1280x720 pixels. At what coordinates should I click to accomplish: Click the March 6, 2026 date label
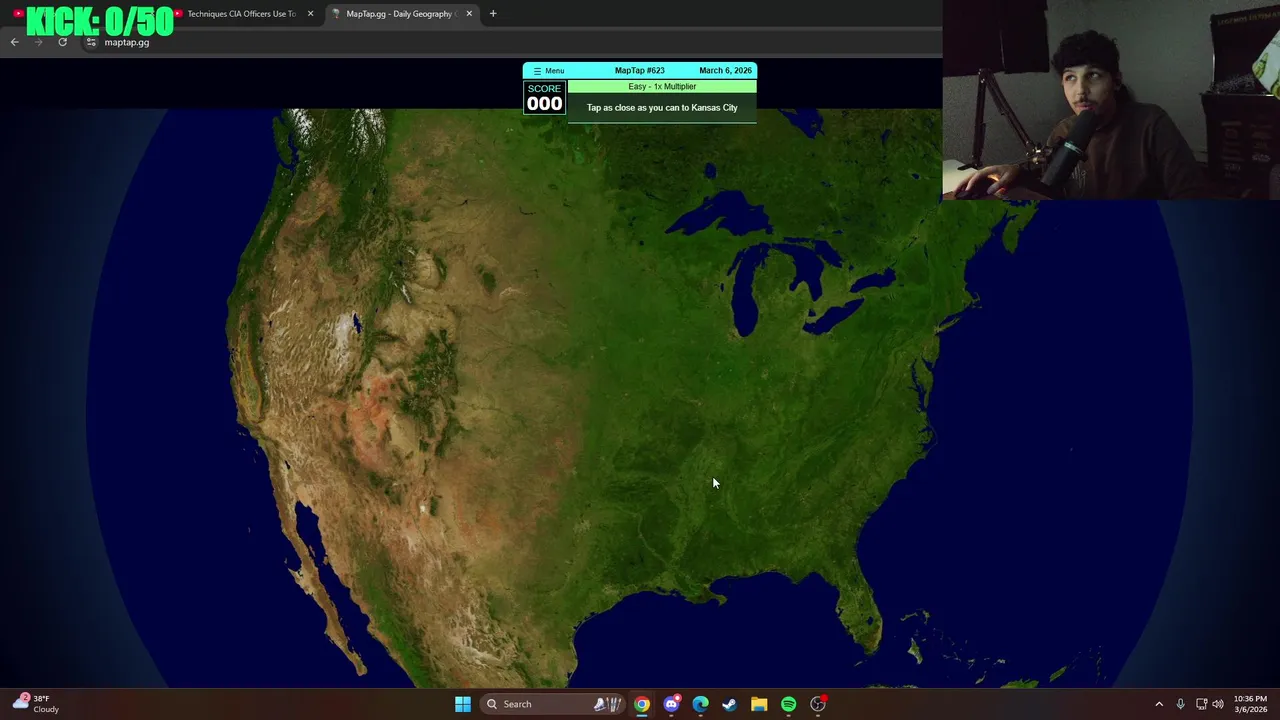coord(725,71)
